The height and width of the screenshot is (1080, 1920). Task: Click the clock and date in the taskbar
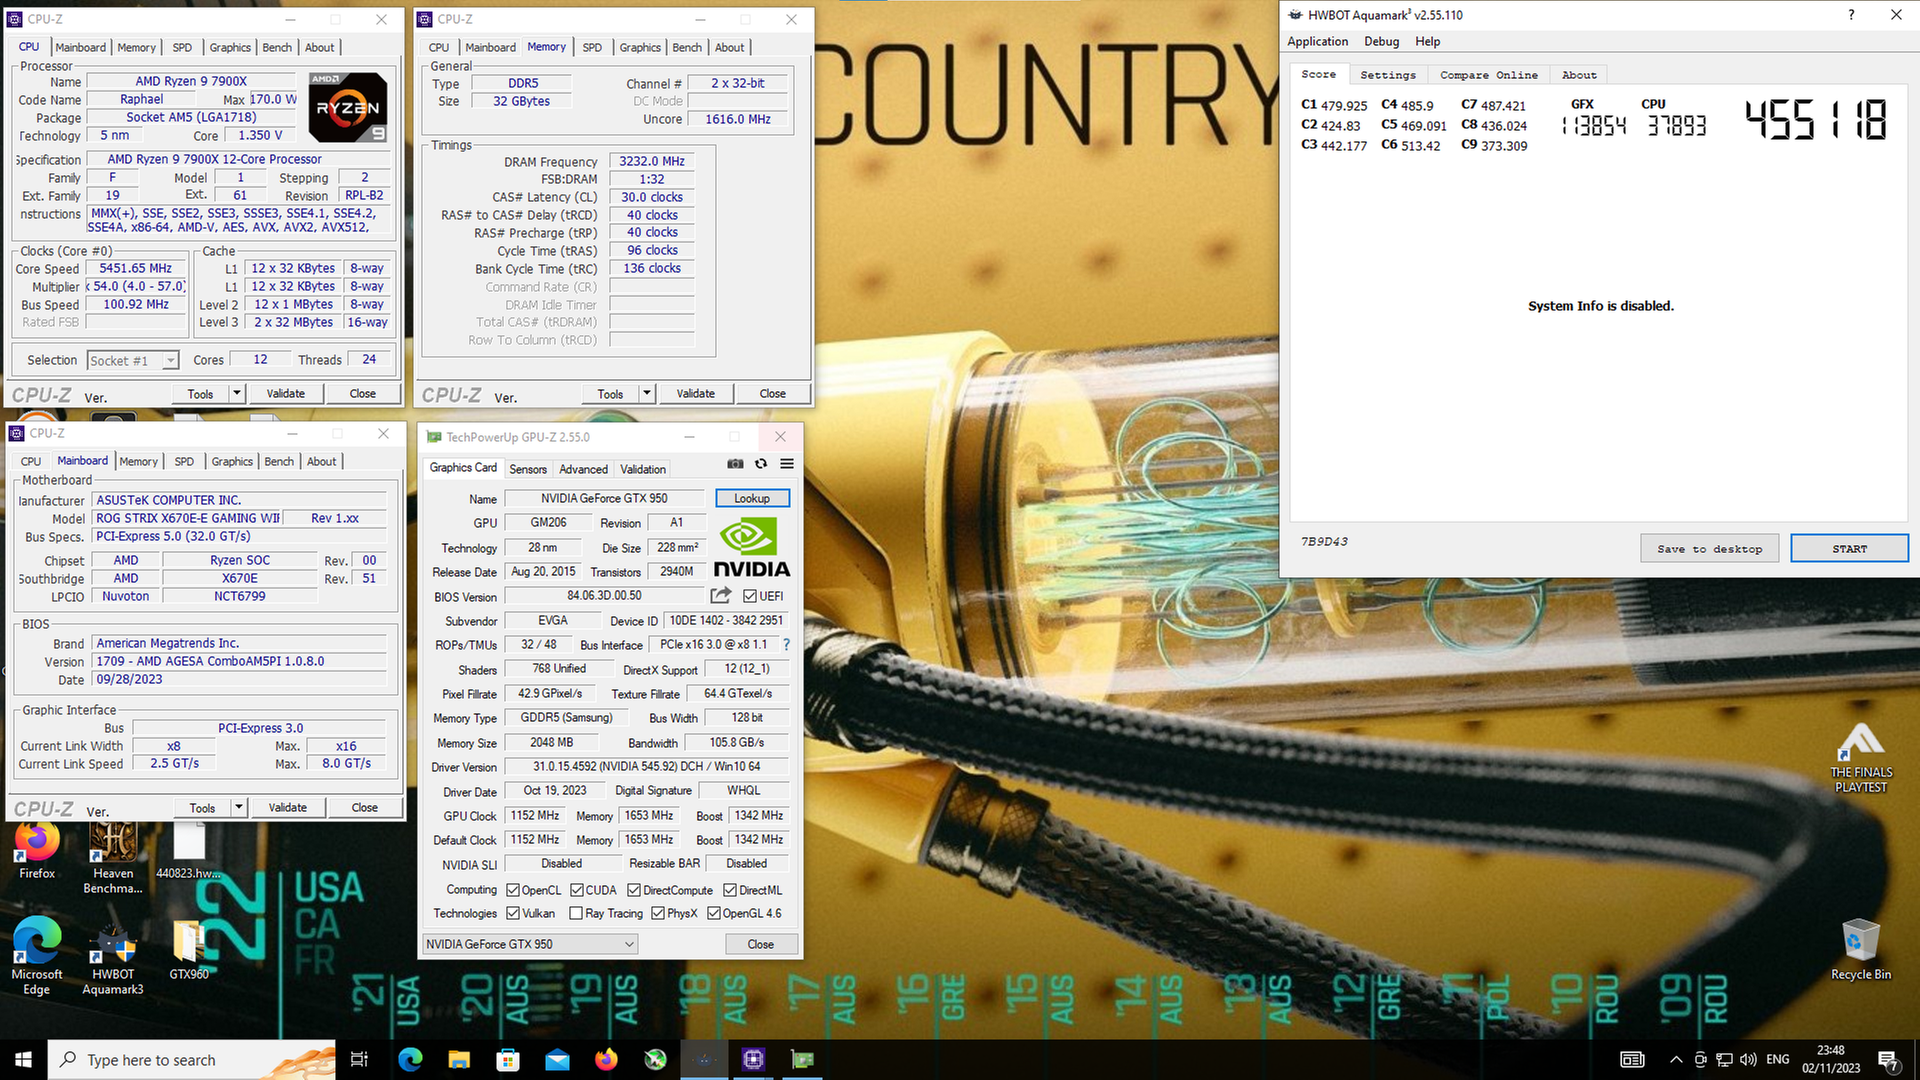[x=1831, y=1060]
